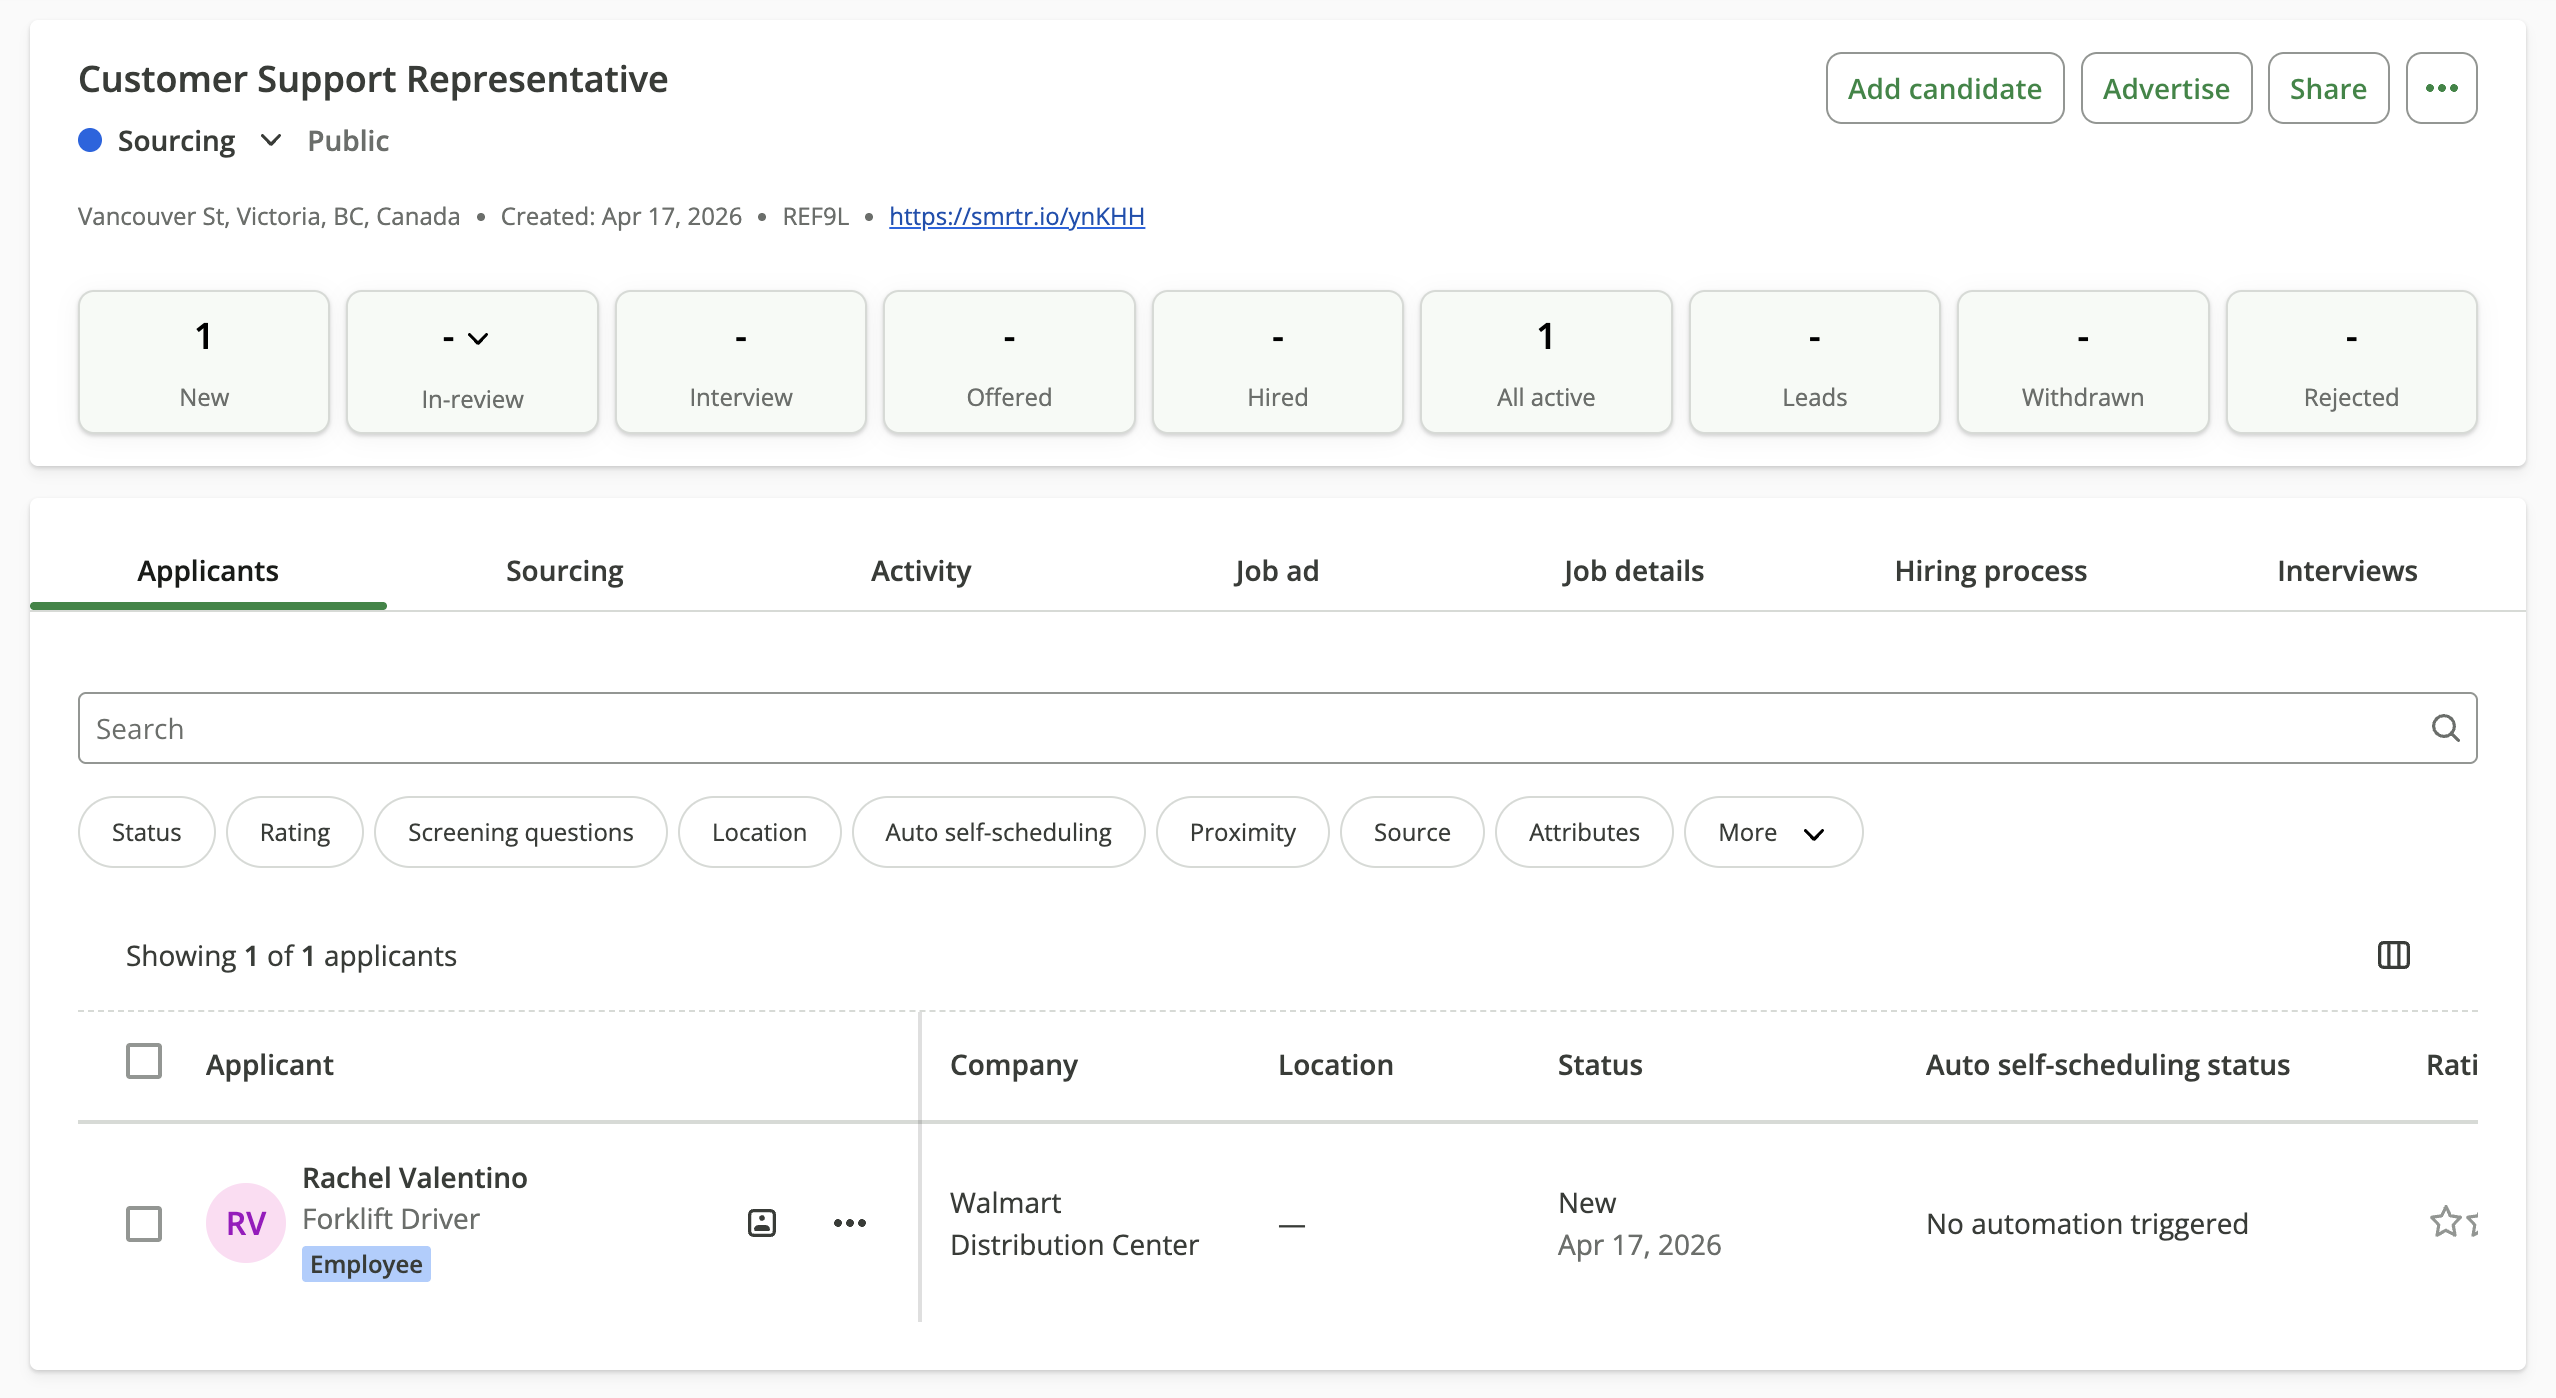The image size is (2556, 1398).
Task: Select the All active stage card
Action: coord(1546,362)
